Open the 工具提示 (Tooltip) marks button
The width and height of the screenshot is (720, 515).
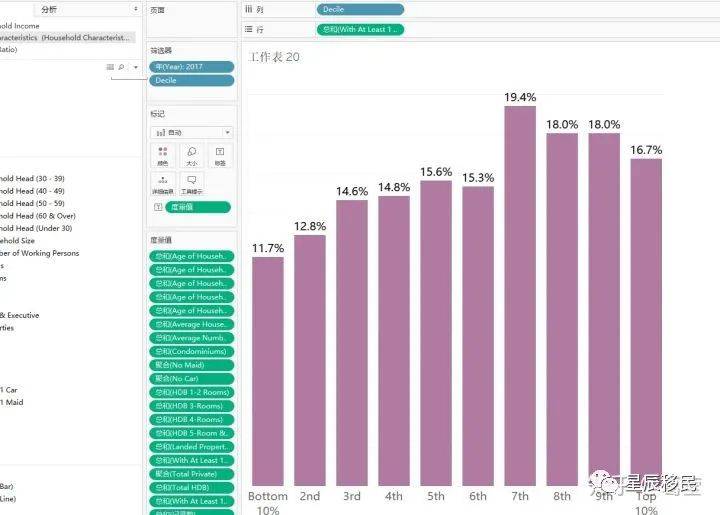coord(191,184)
